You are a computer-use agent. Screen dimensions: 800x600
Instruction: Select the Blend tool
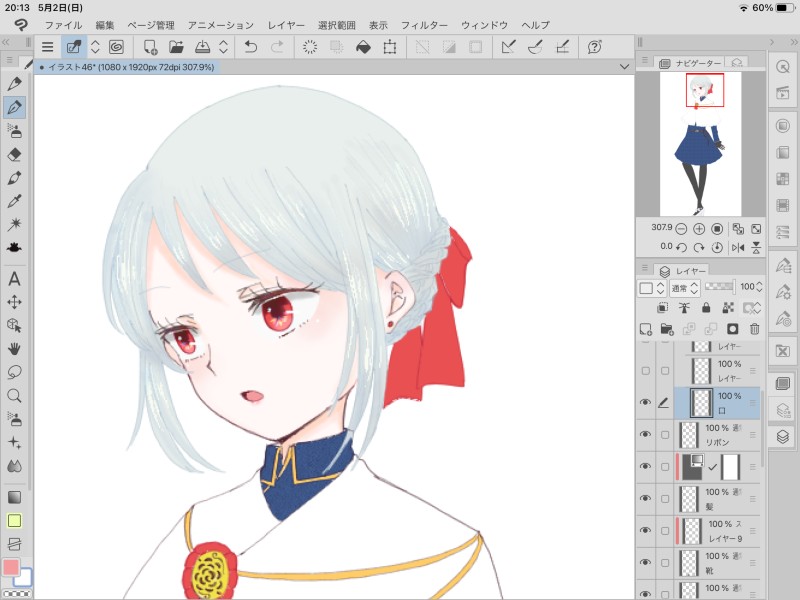(x=14, y=466)
